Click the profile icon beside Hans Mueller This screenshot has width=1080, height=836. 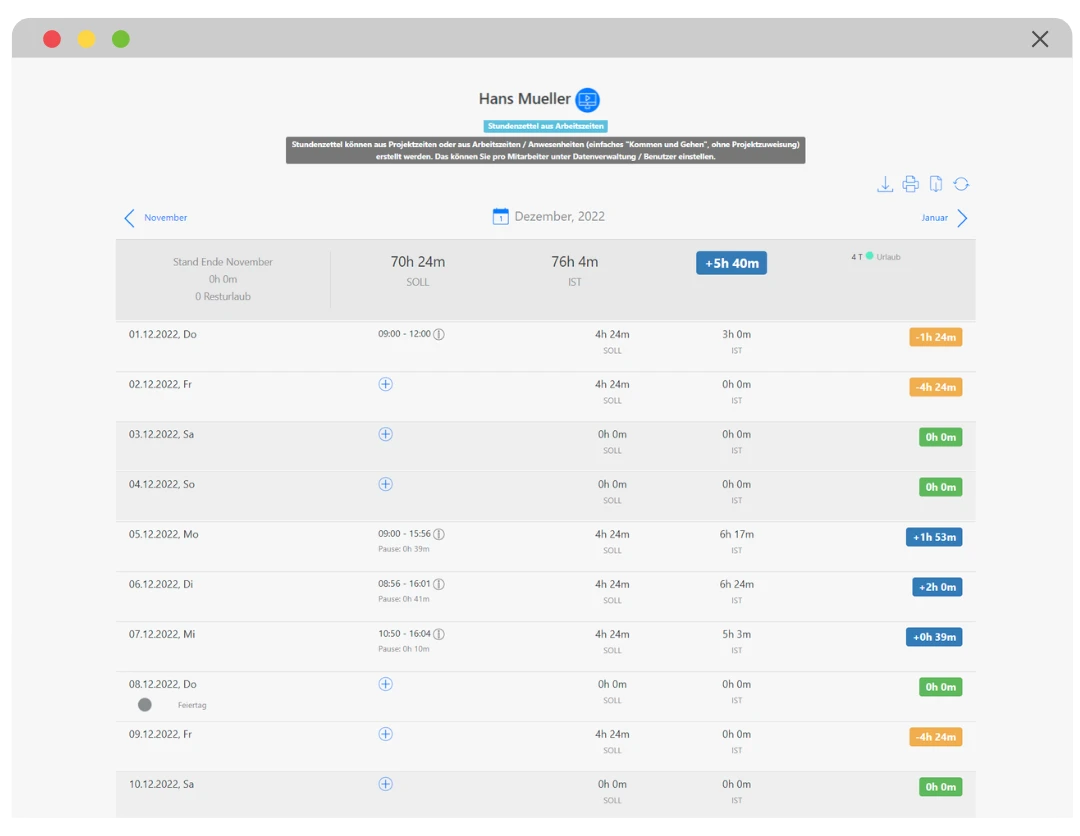[587, 100]
